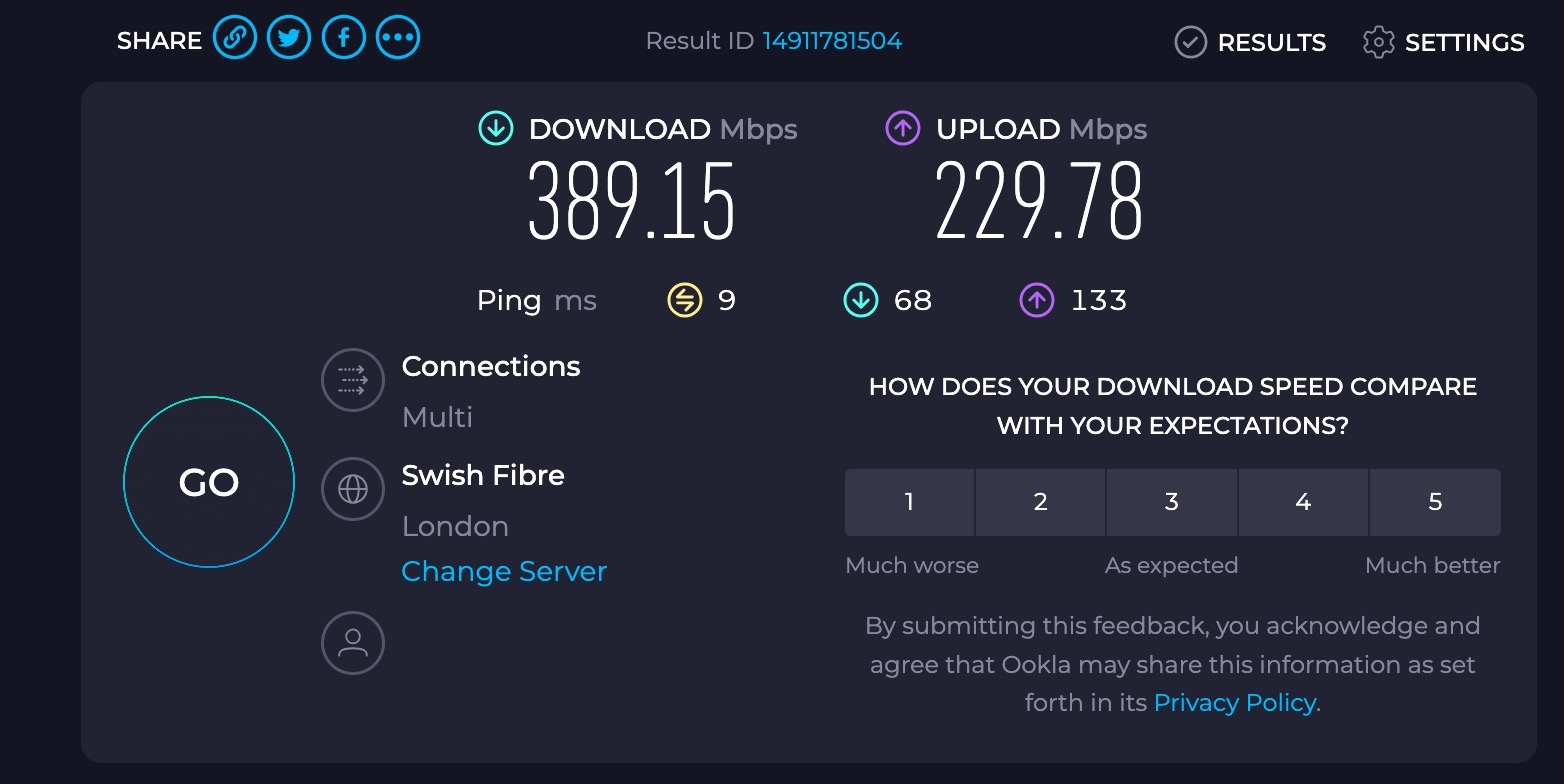This screenshot has width=1564, height=784.
Task: Click the yellow idle ping icon
Action: pyautogui.click(x=685, y=300)
